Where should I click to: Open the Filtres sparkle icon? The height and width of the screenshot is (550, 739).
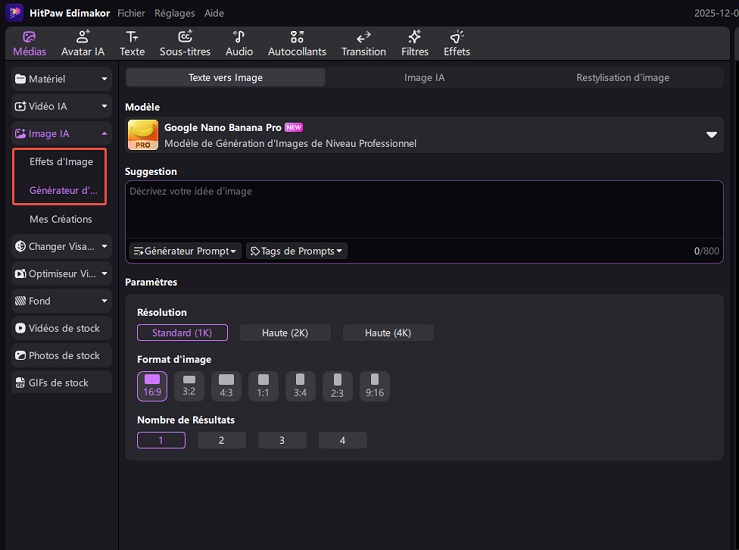click(414, 37)
